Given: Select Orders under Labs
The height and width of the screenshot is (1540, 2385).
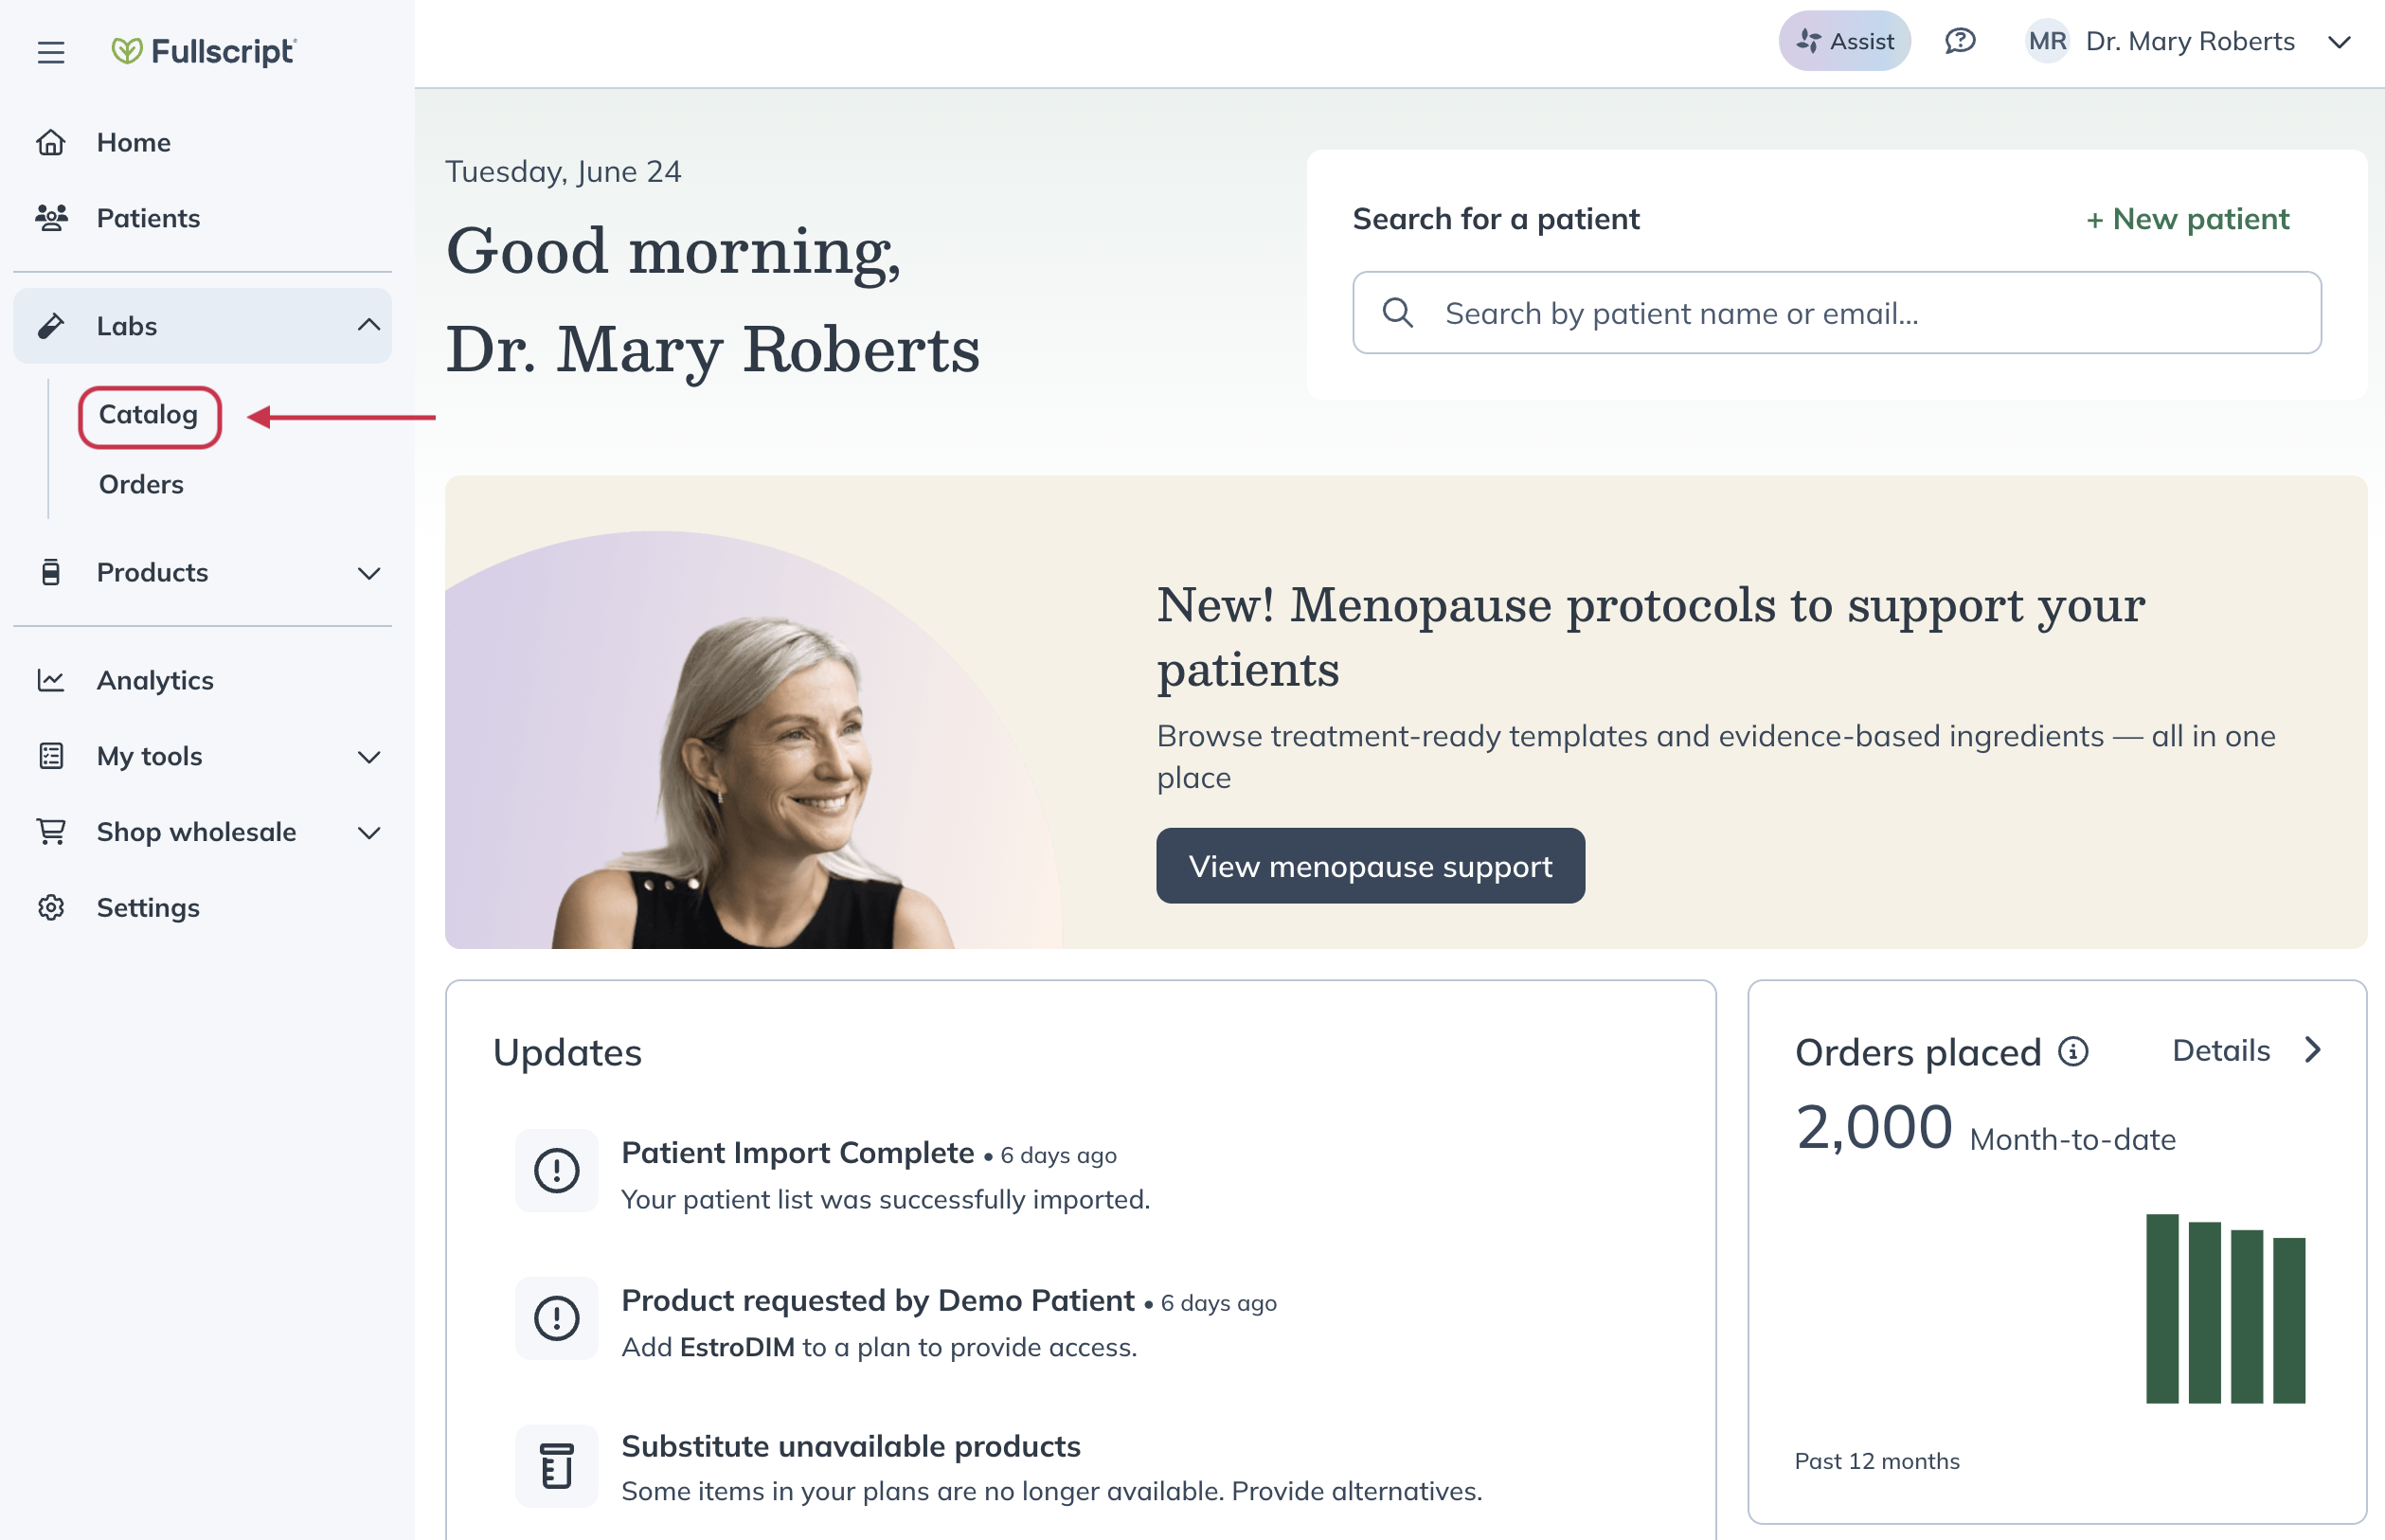Looking at the screenshot, I should pyautogui.click(x=141, y=485).
